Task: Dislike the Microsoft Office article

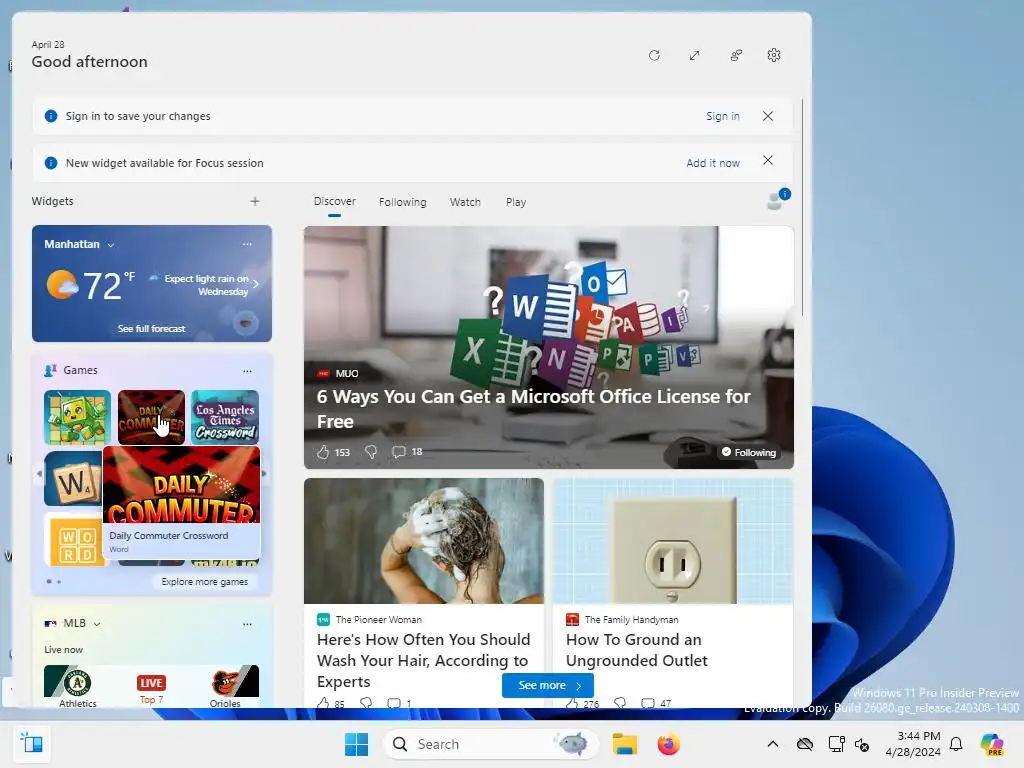Action: coord(370,452)
